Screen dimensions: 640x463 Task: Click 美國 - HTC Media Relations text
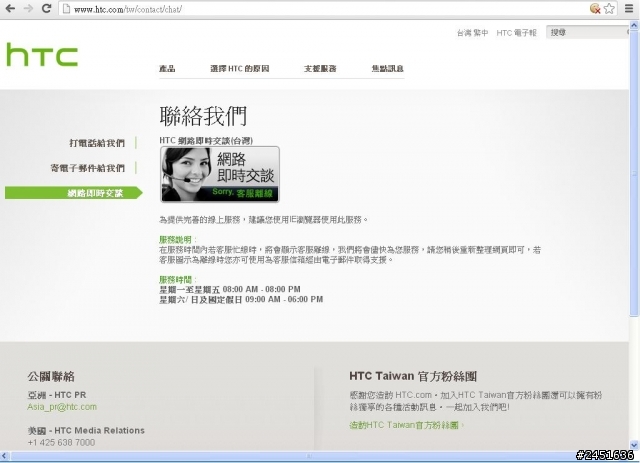tap(86, 431)
